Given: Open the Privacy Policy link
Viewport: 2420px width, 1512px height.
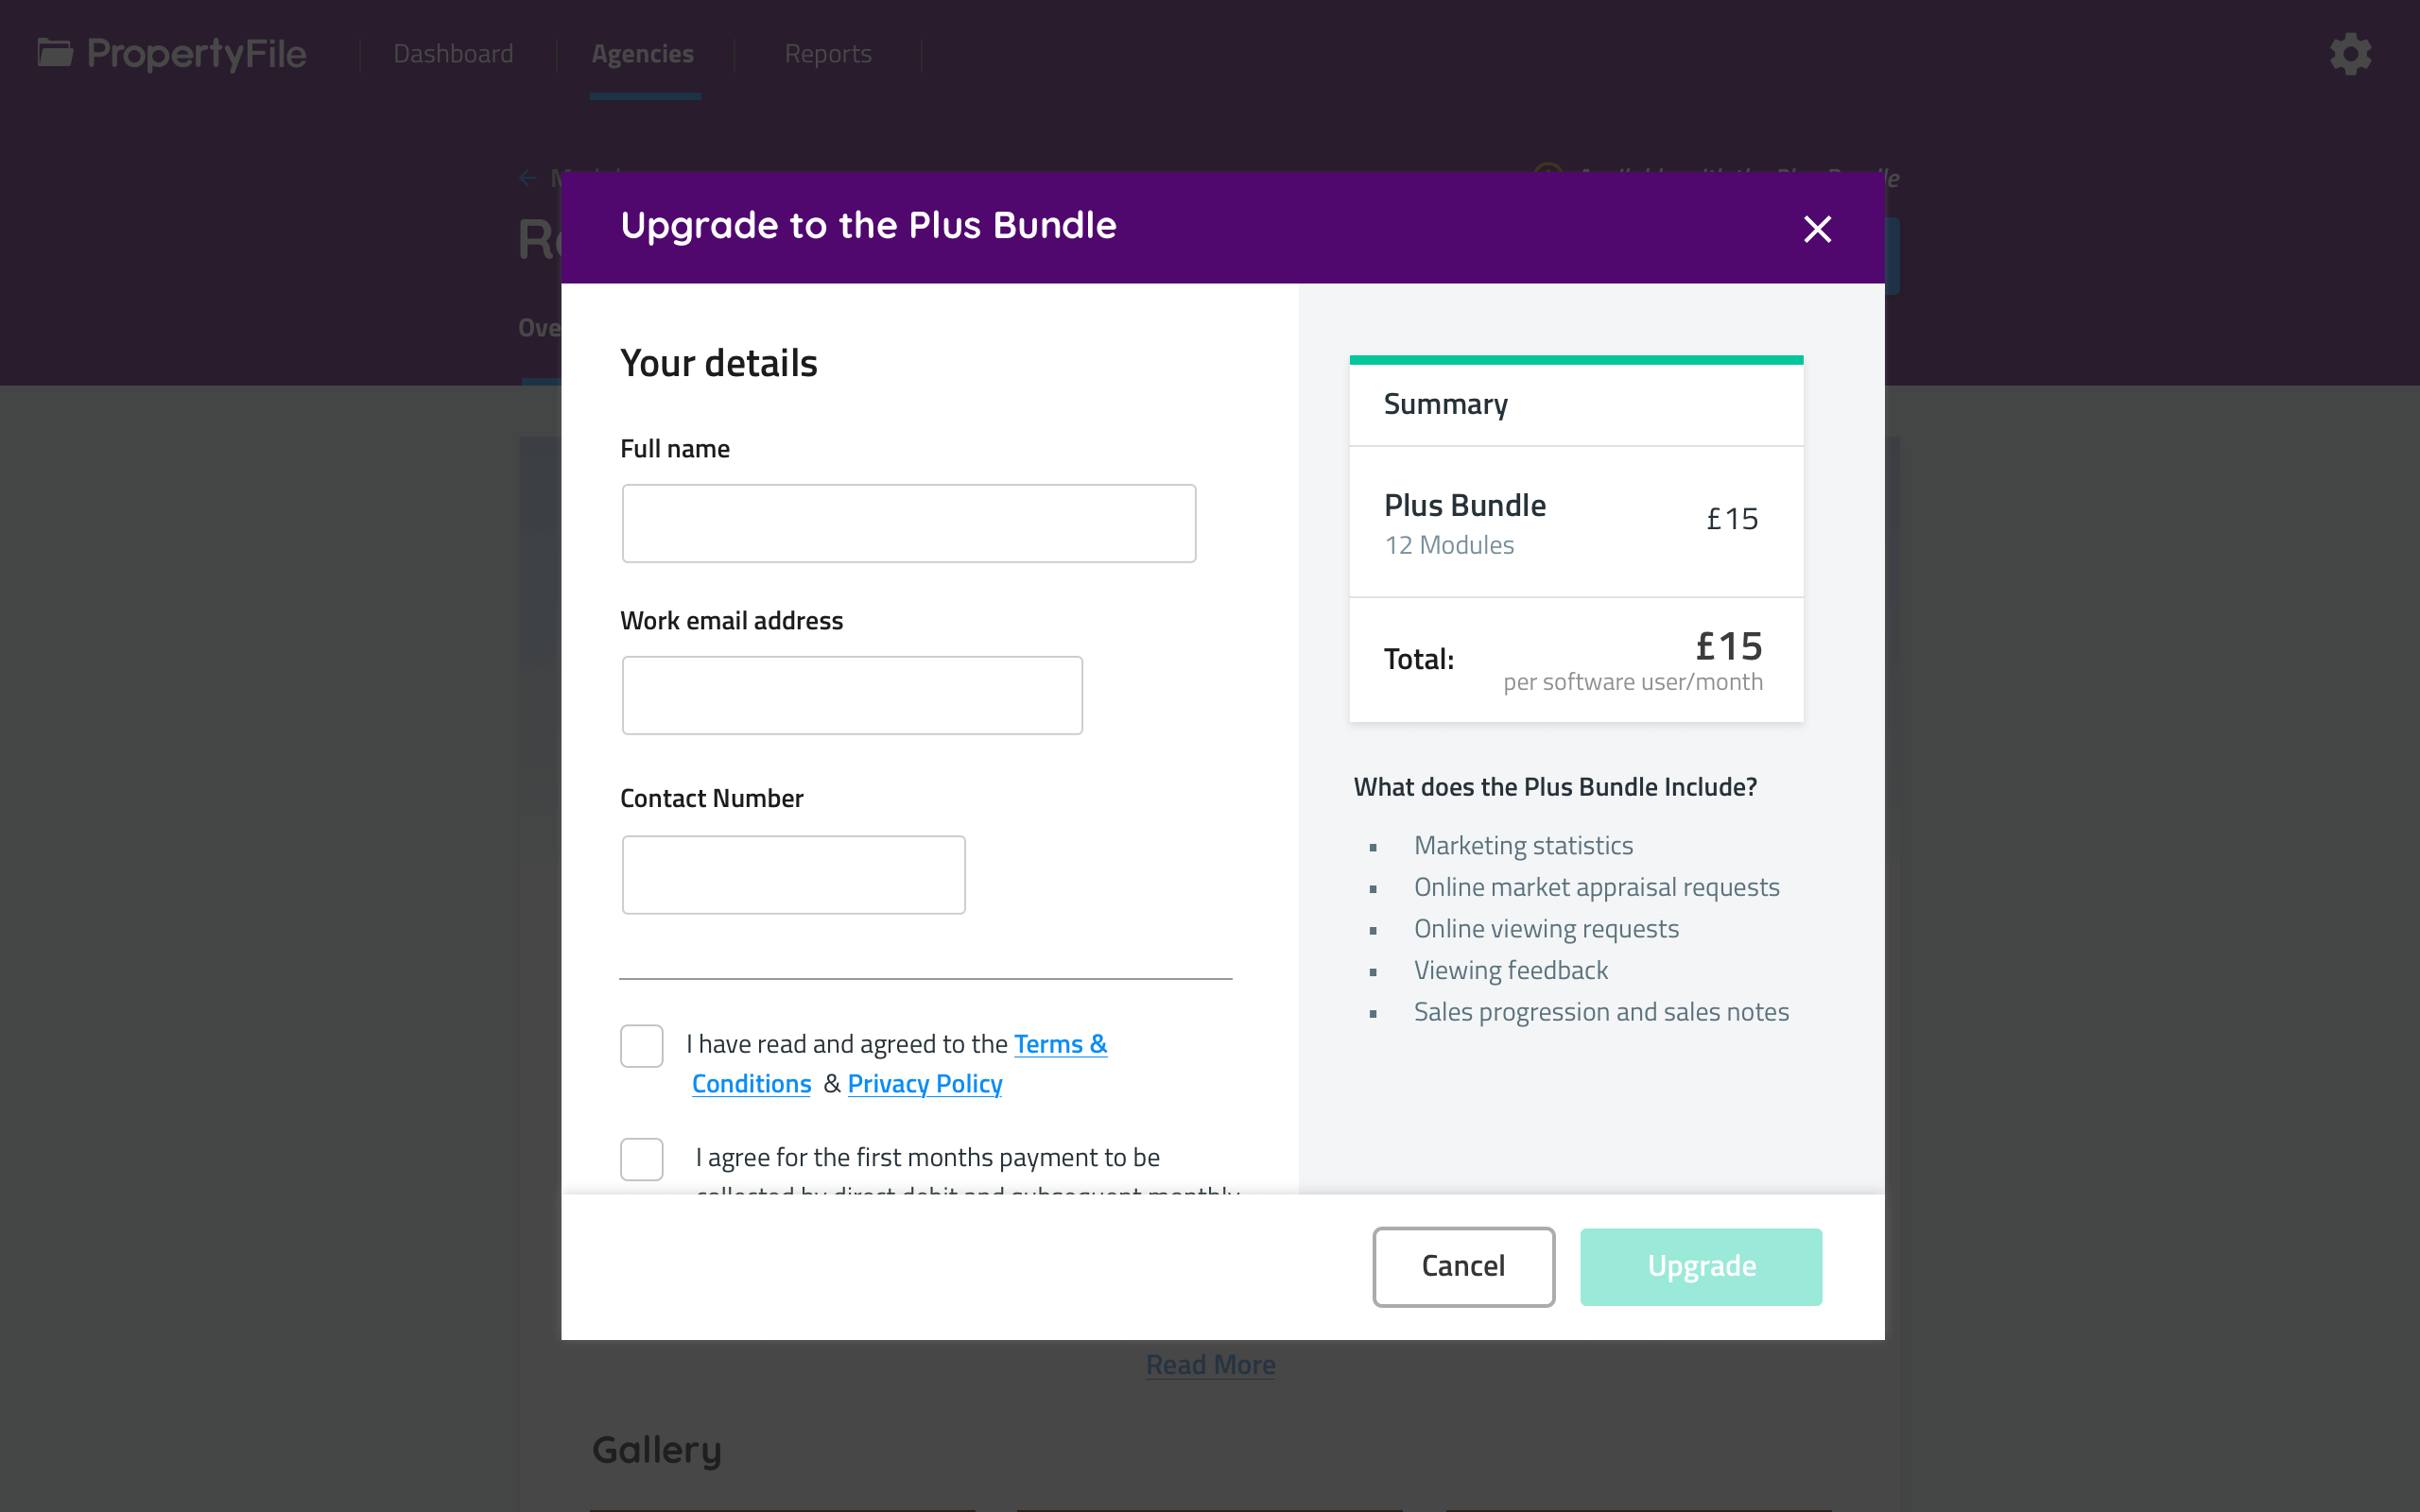Looking at the screenshot, I should point(924,1084).
